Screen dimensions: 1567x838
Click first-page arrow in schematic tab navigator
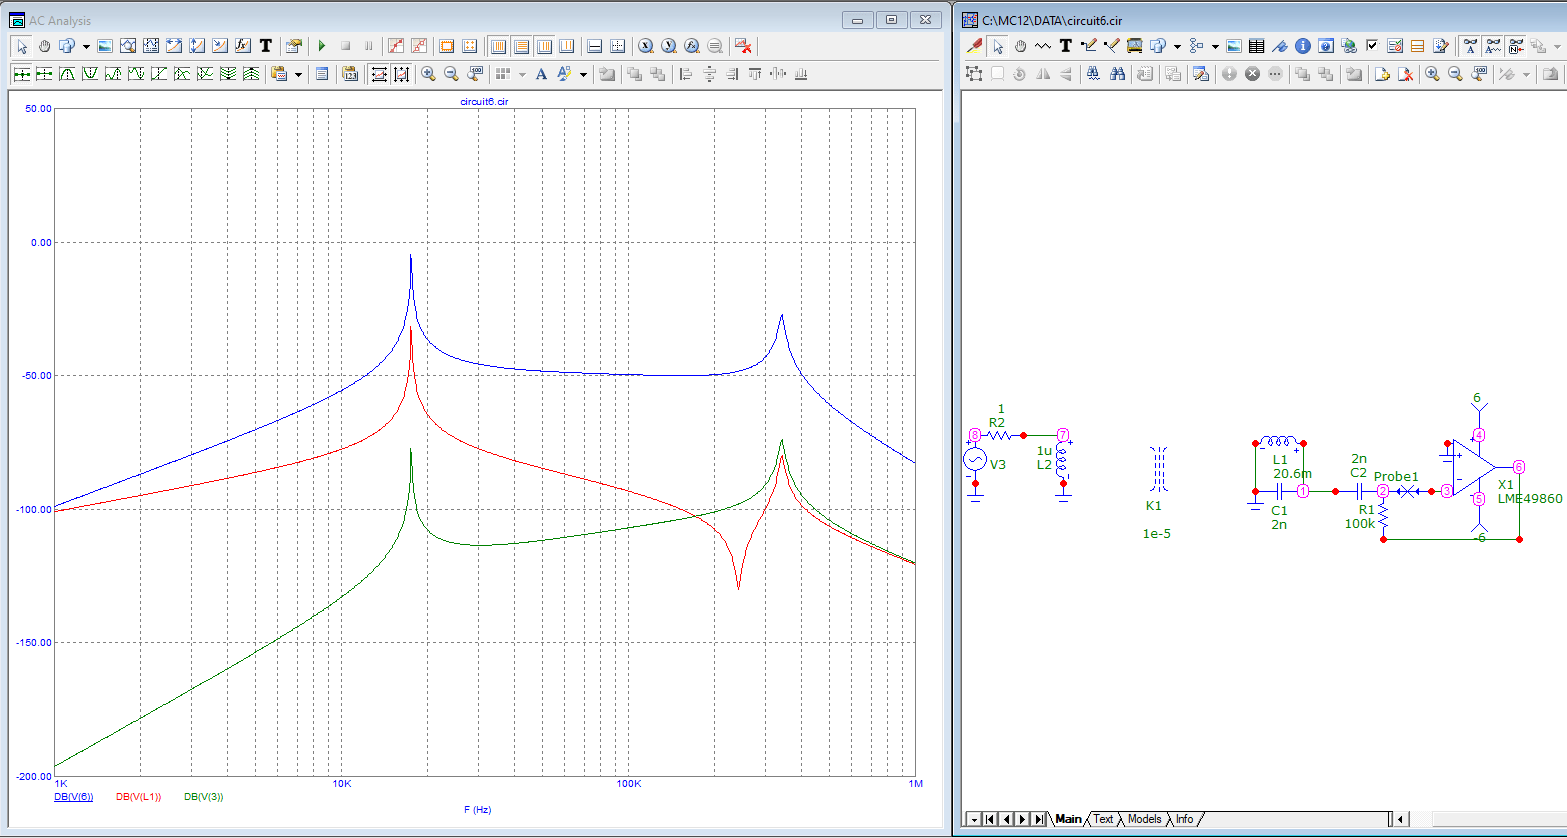tap(988, 819)
